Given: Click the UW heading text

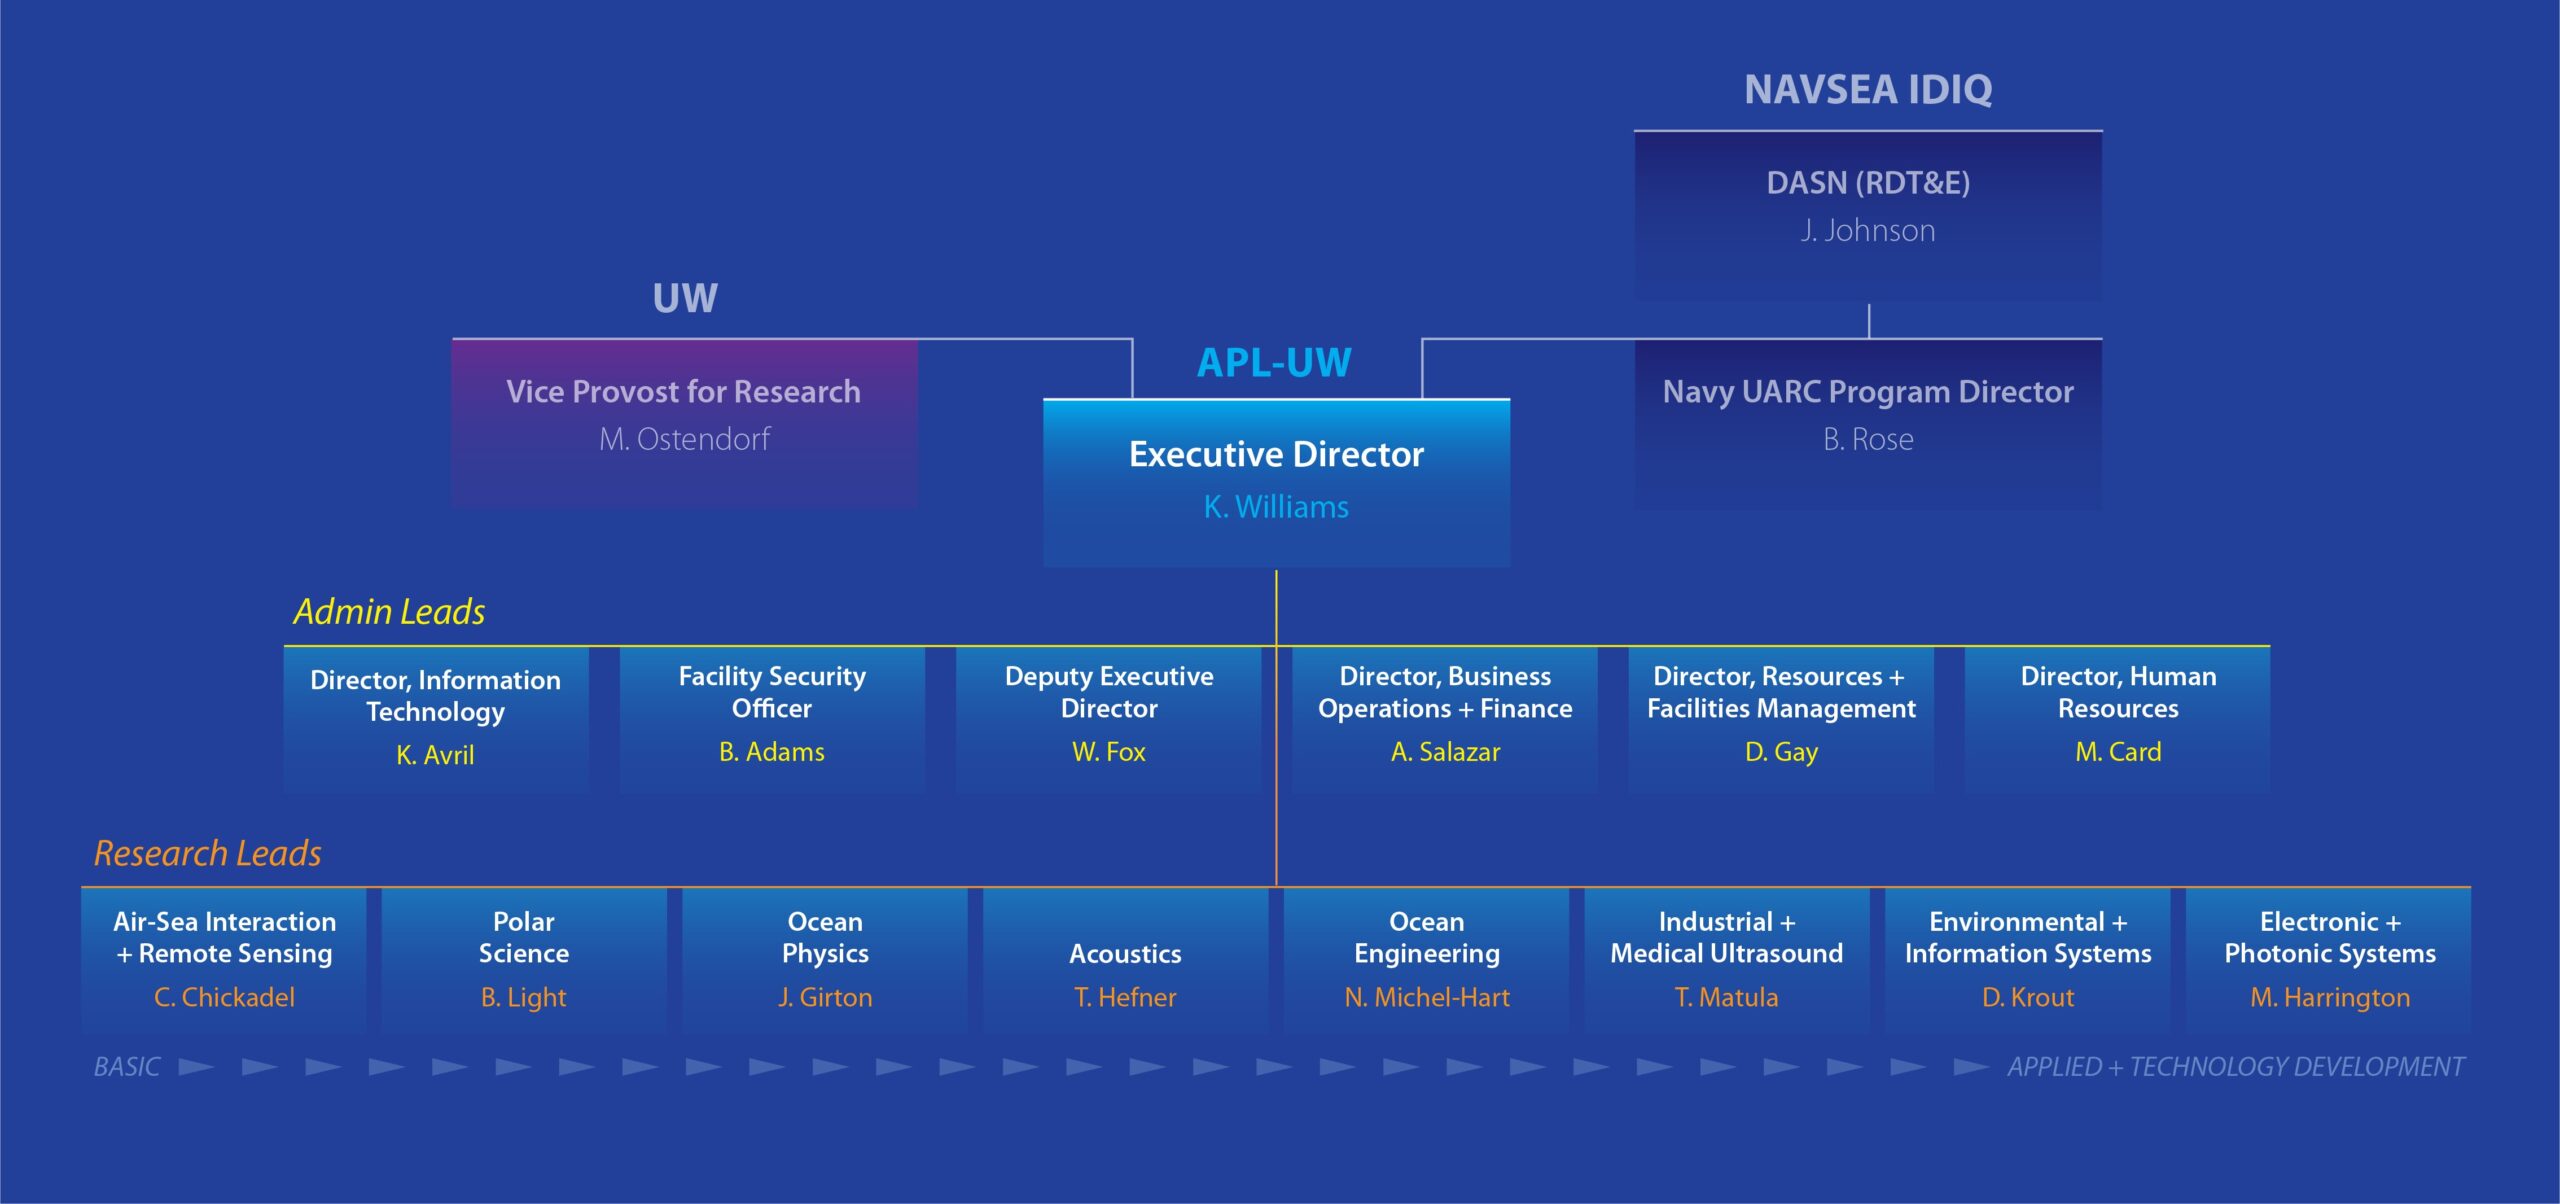Looking at the screenshot, I should pos(685,298).
